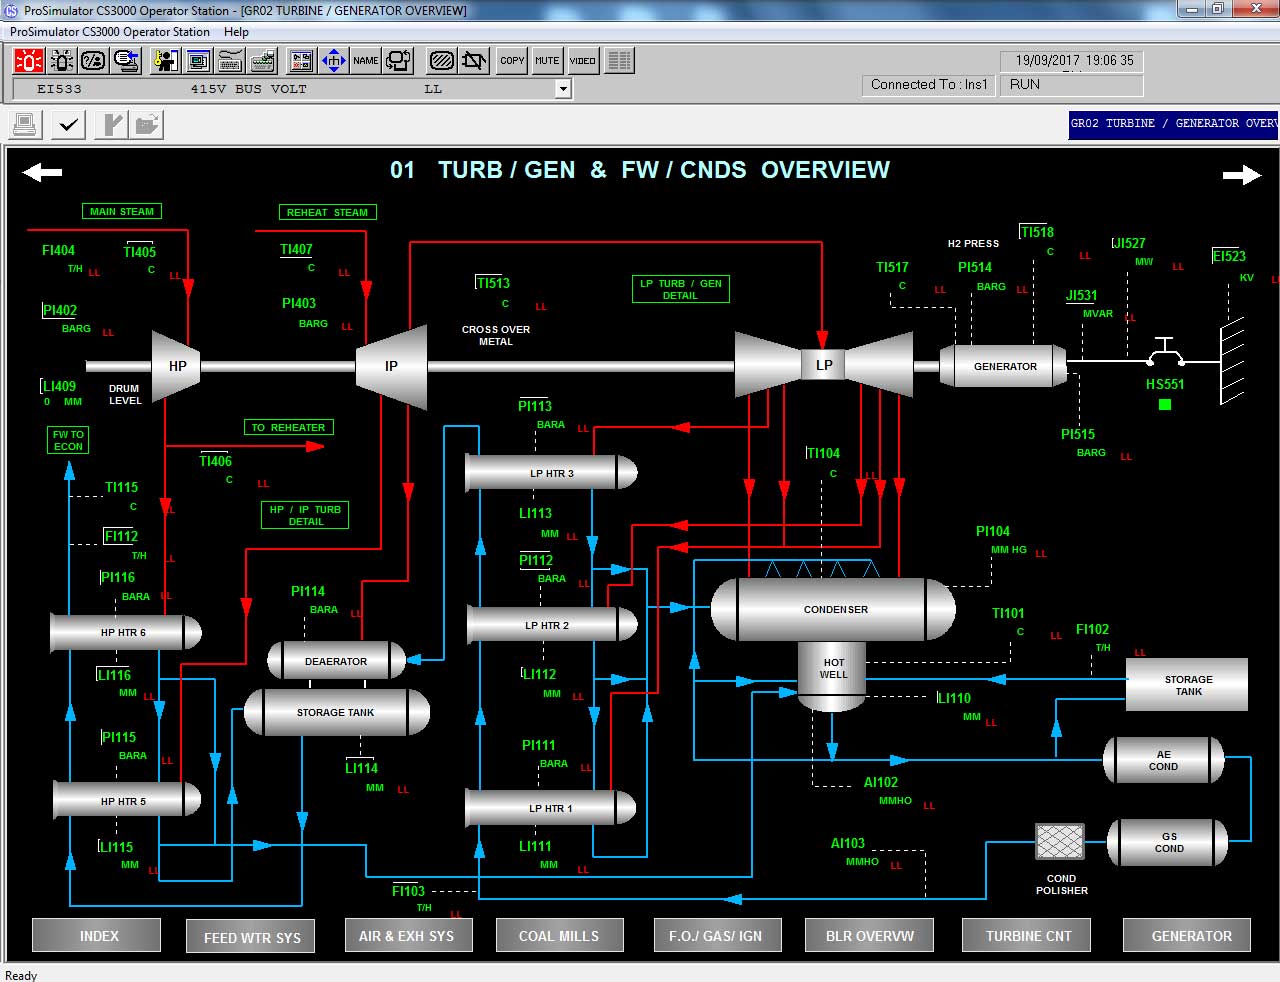Click the checkmark acknowledge icon
The width and height of the screenshot is (1280, 982).
pos(69,125)
